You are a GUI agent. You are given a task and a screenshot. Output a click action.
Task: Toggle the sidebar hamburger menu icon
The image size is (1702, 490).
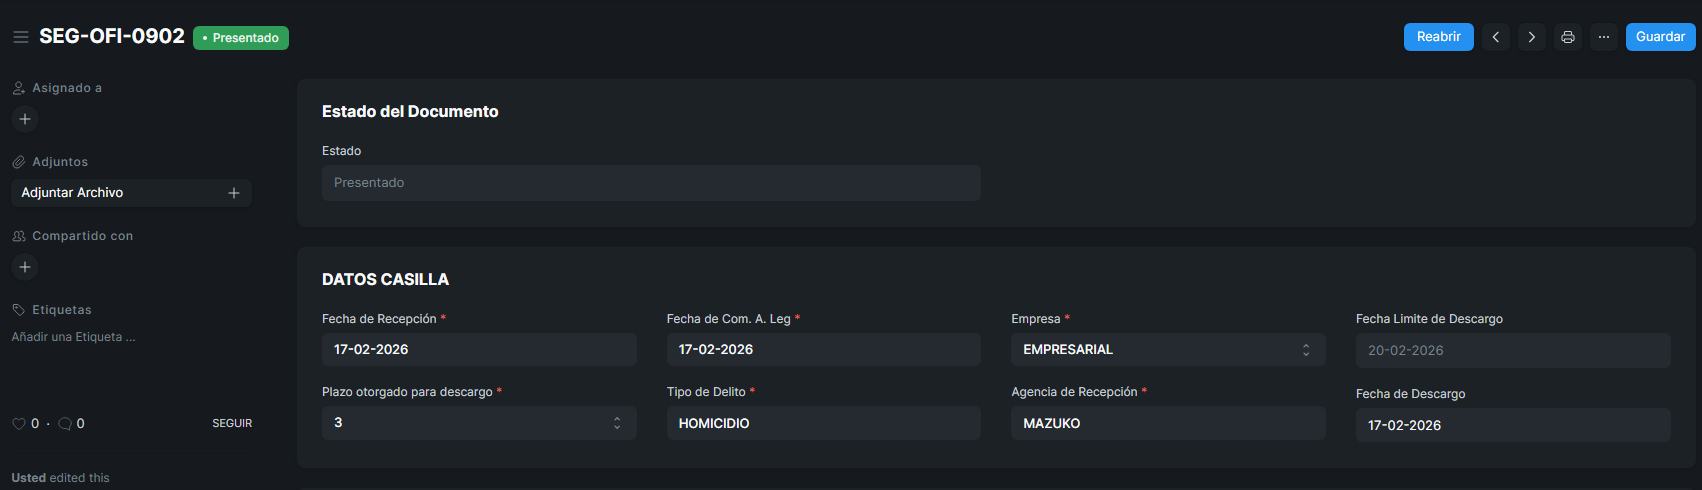tap(20, 37)
